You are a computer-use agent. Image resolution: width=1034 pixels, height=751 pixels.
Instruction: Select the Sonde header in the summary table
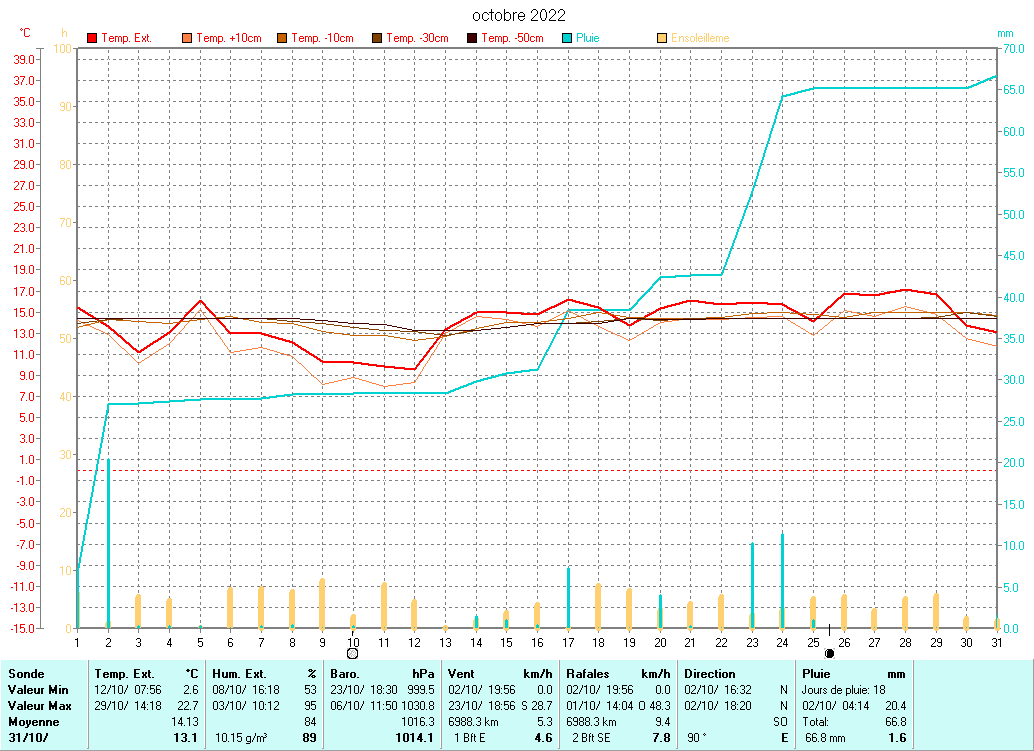[26, 674]
